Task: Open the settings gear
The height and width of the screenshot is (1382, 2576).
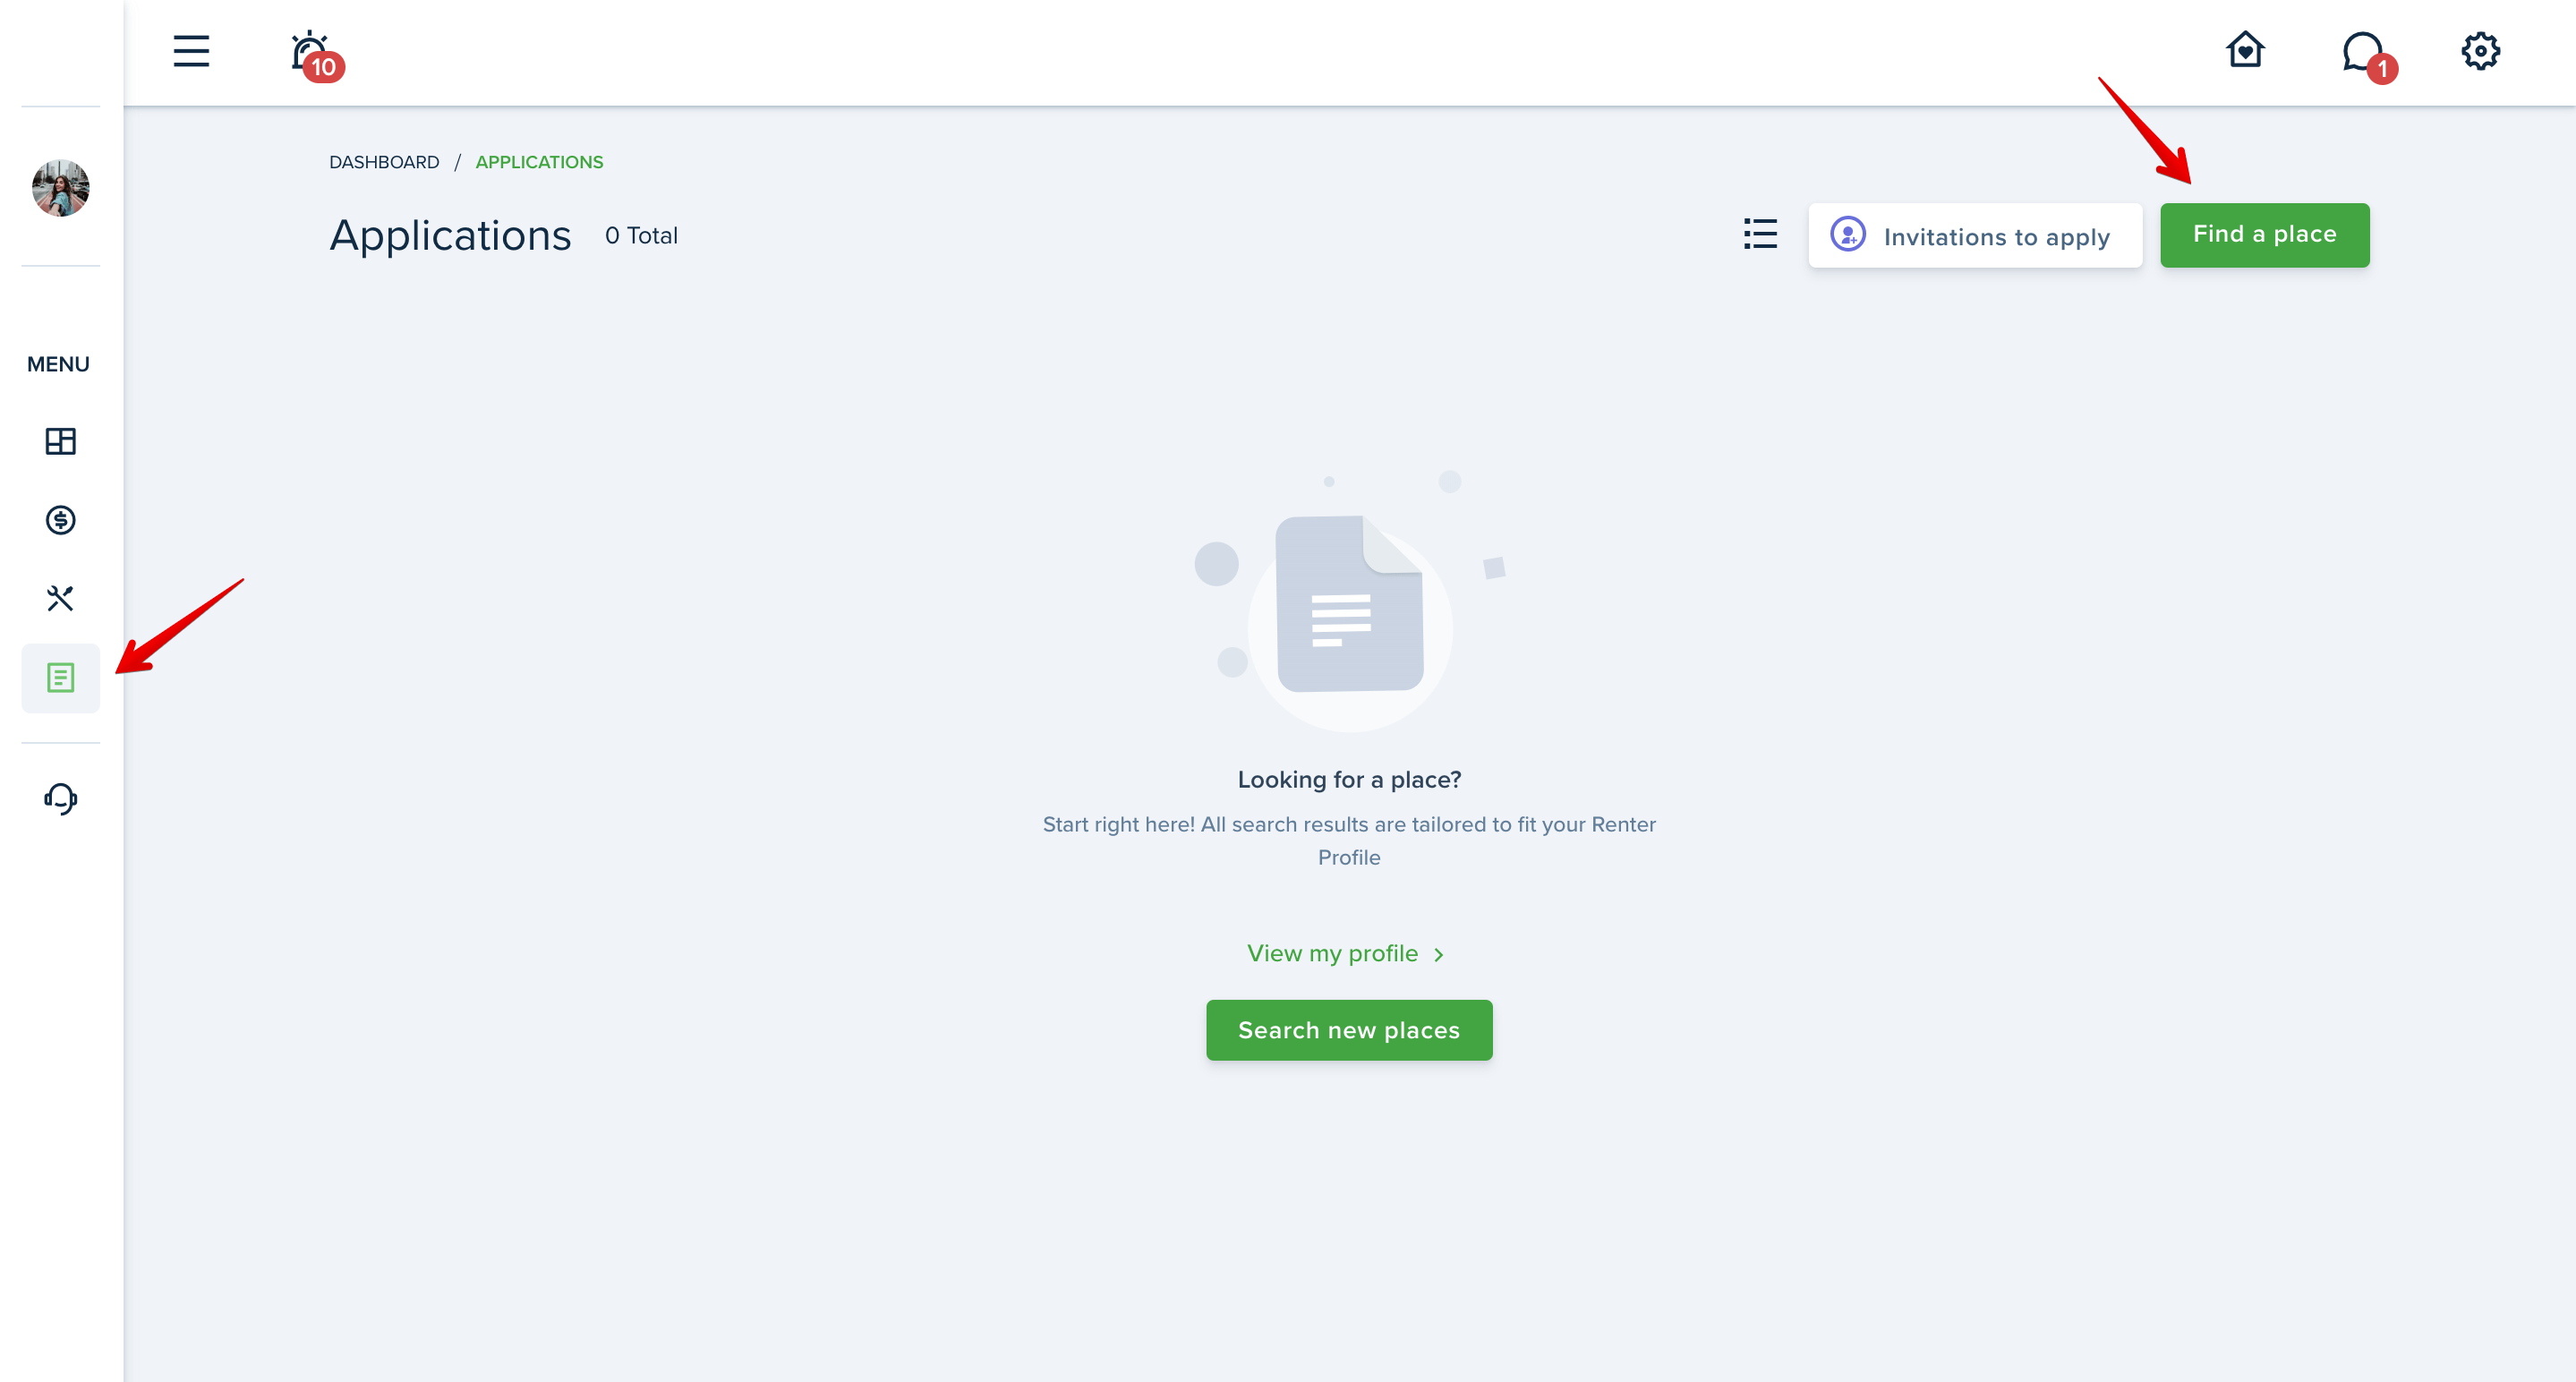Action: coord(2480,51)
